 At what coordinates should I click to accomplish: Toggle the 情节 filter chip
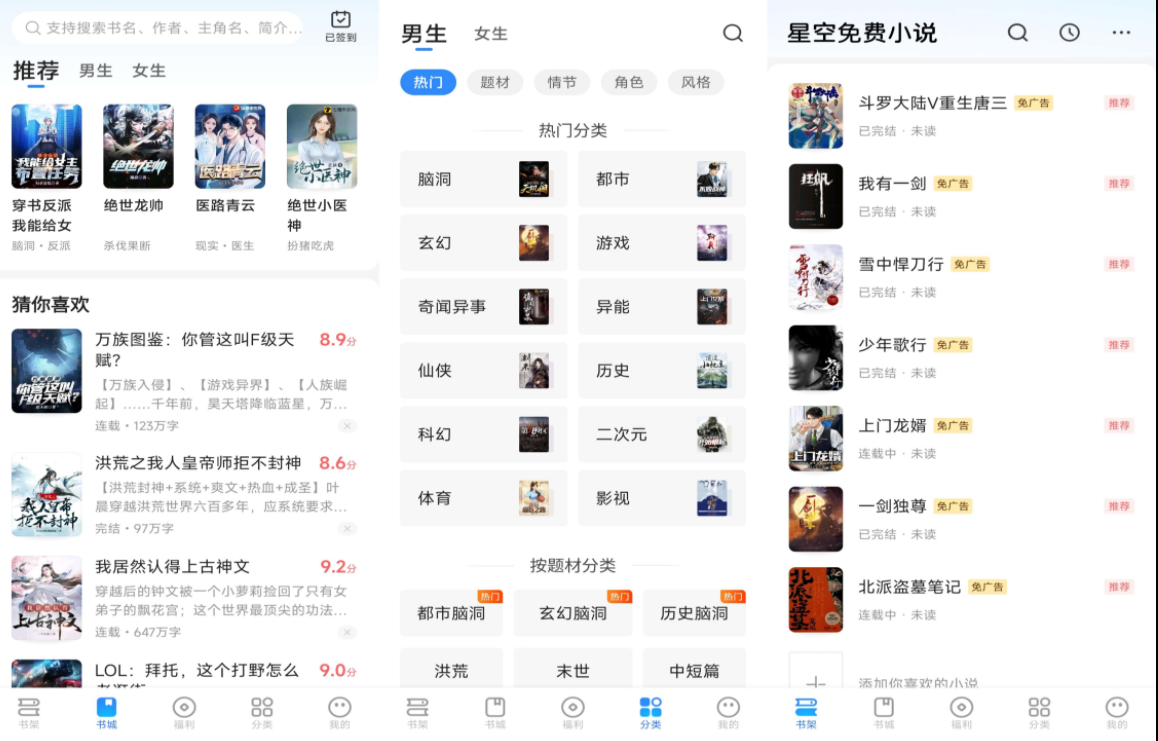pos(562,82)
